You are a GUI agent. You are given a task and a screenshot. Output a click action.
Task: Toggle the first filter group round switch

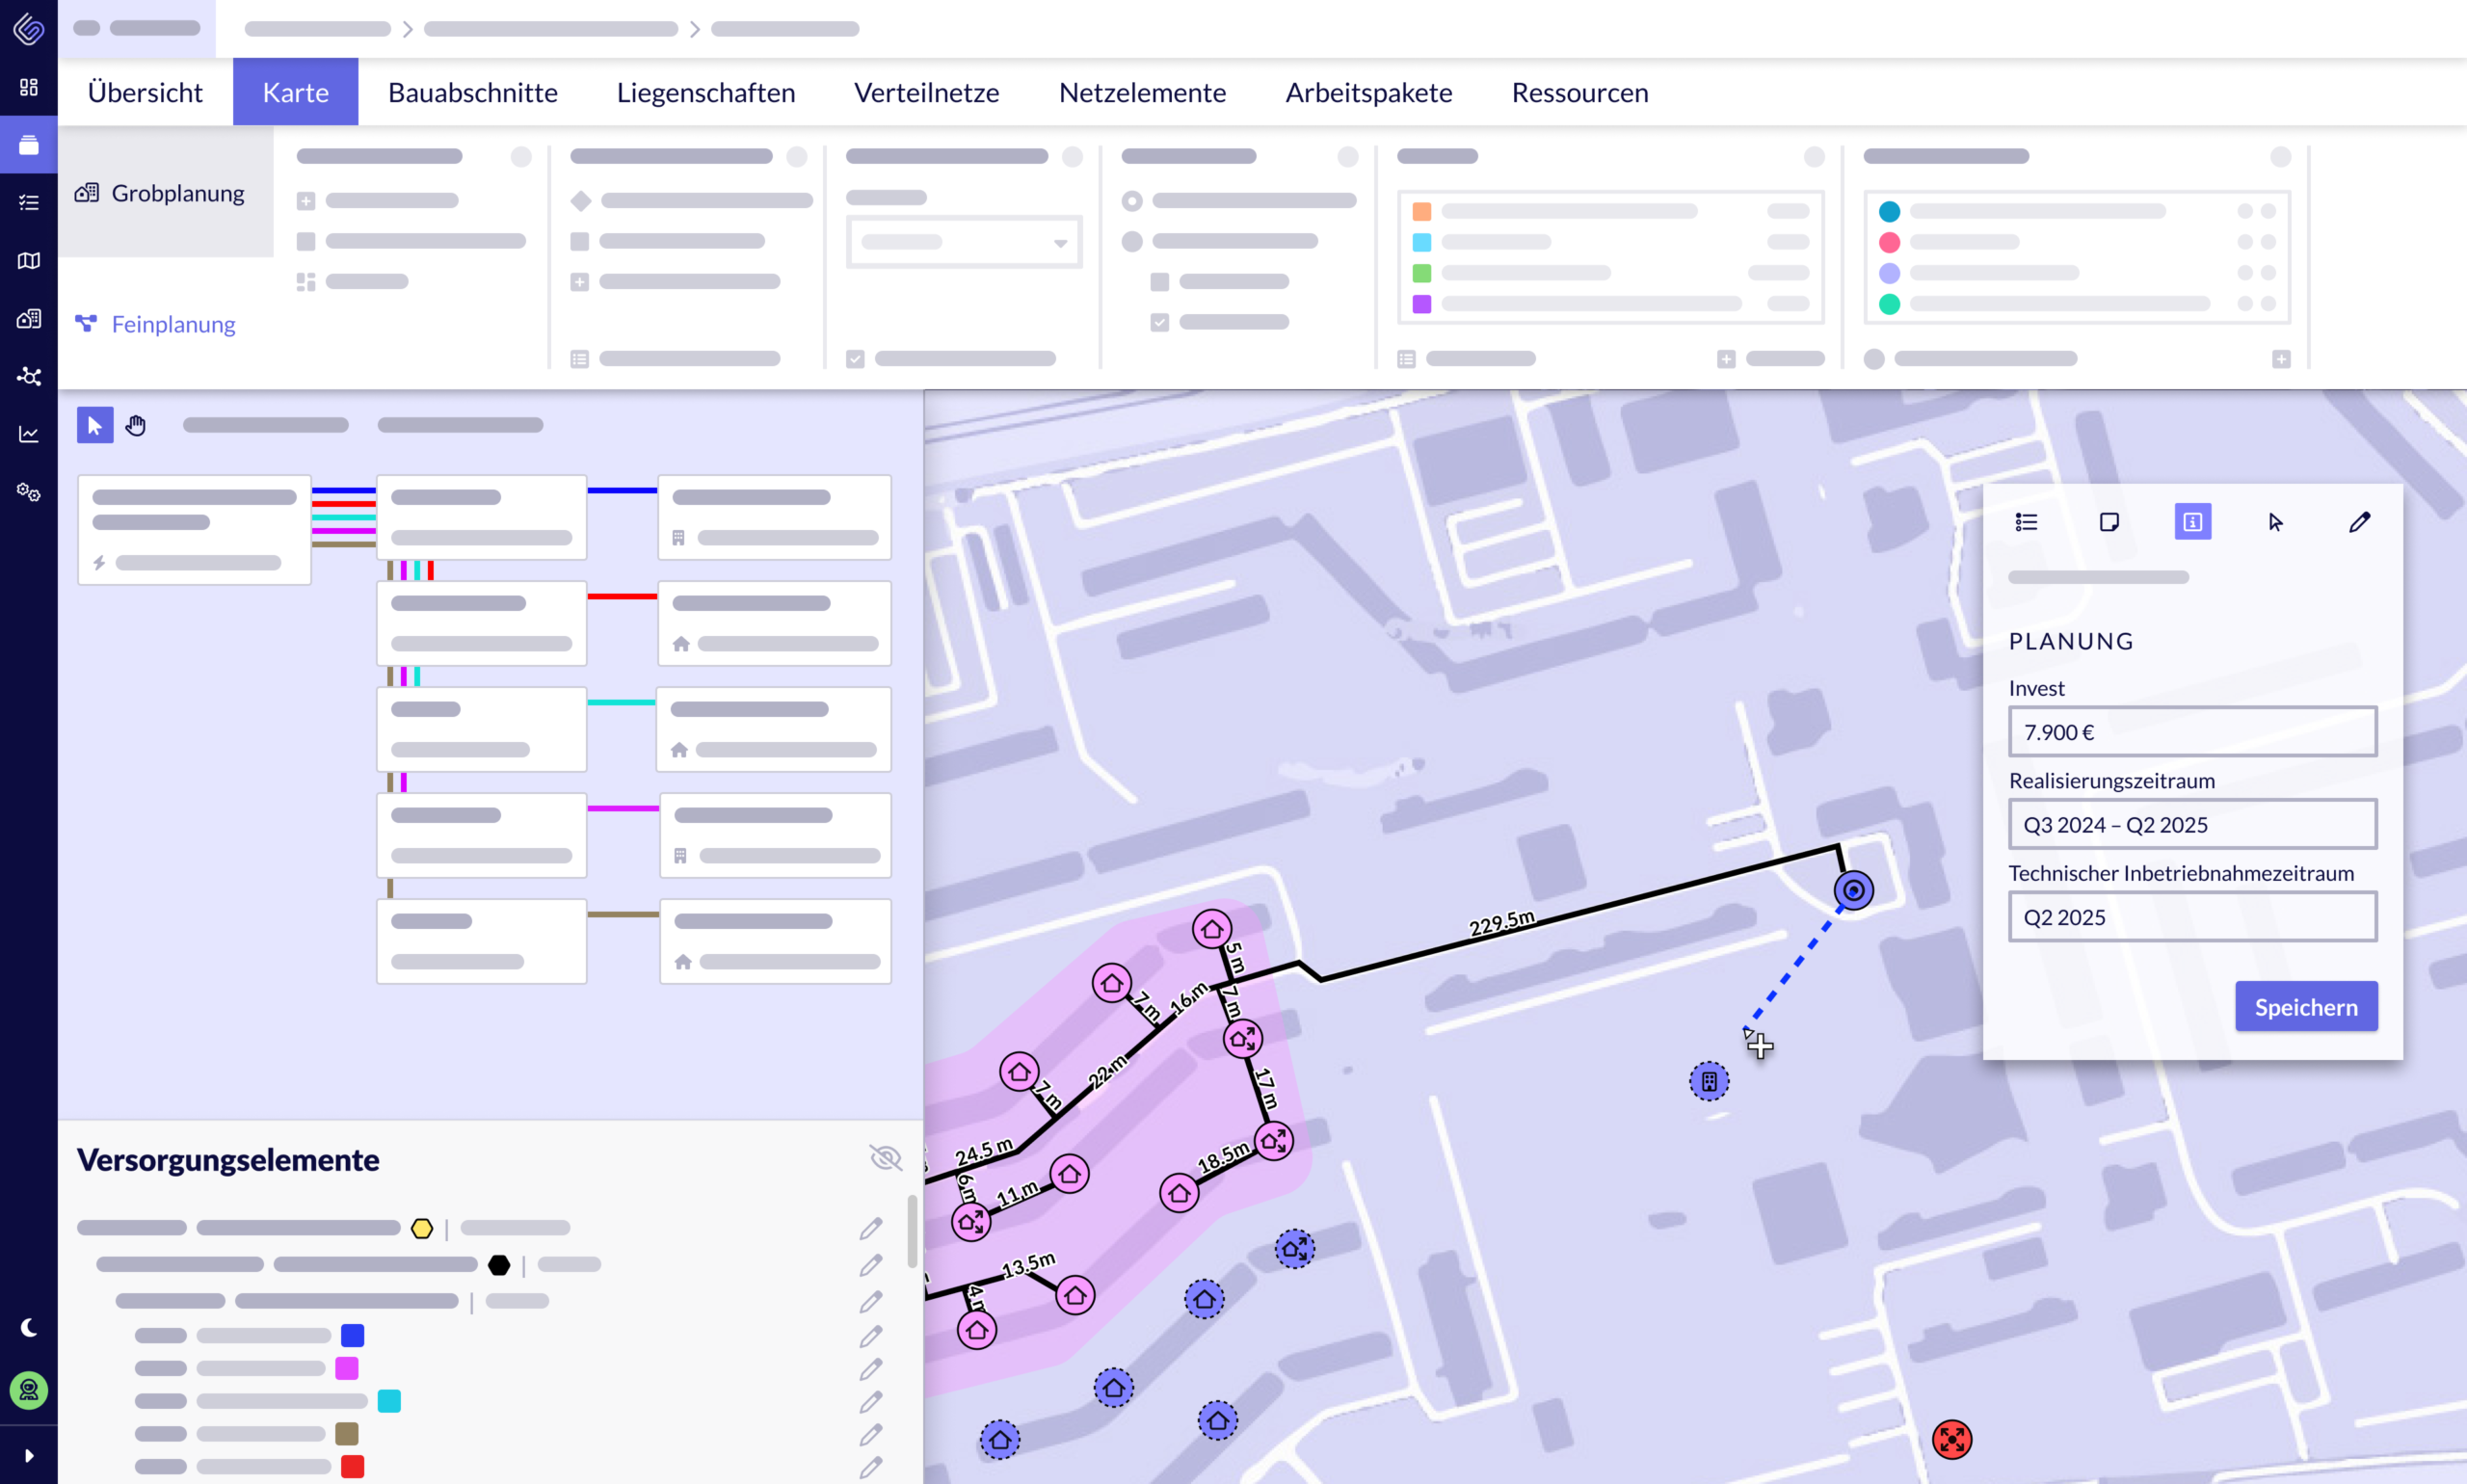click(521, 156)
